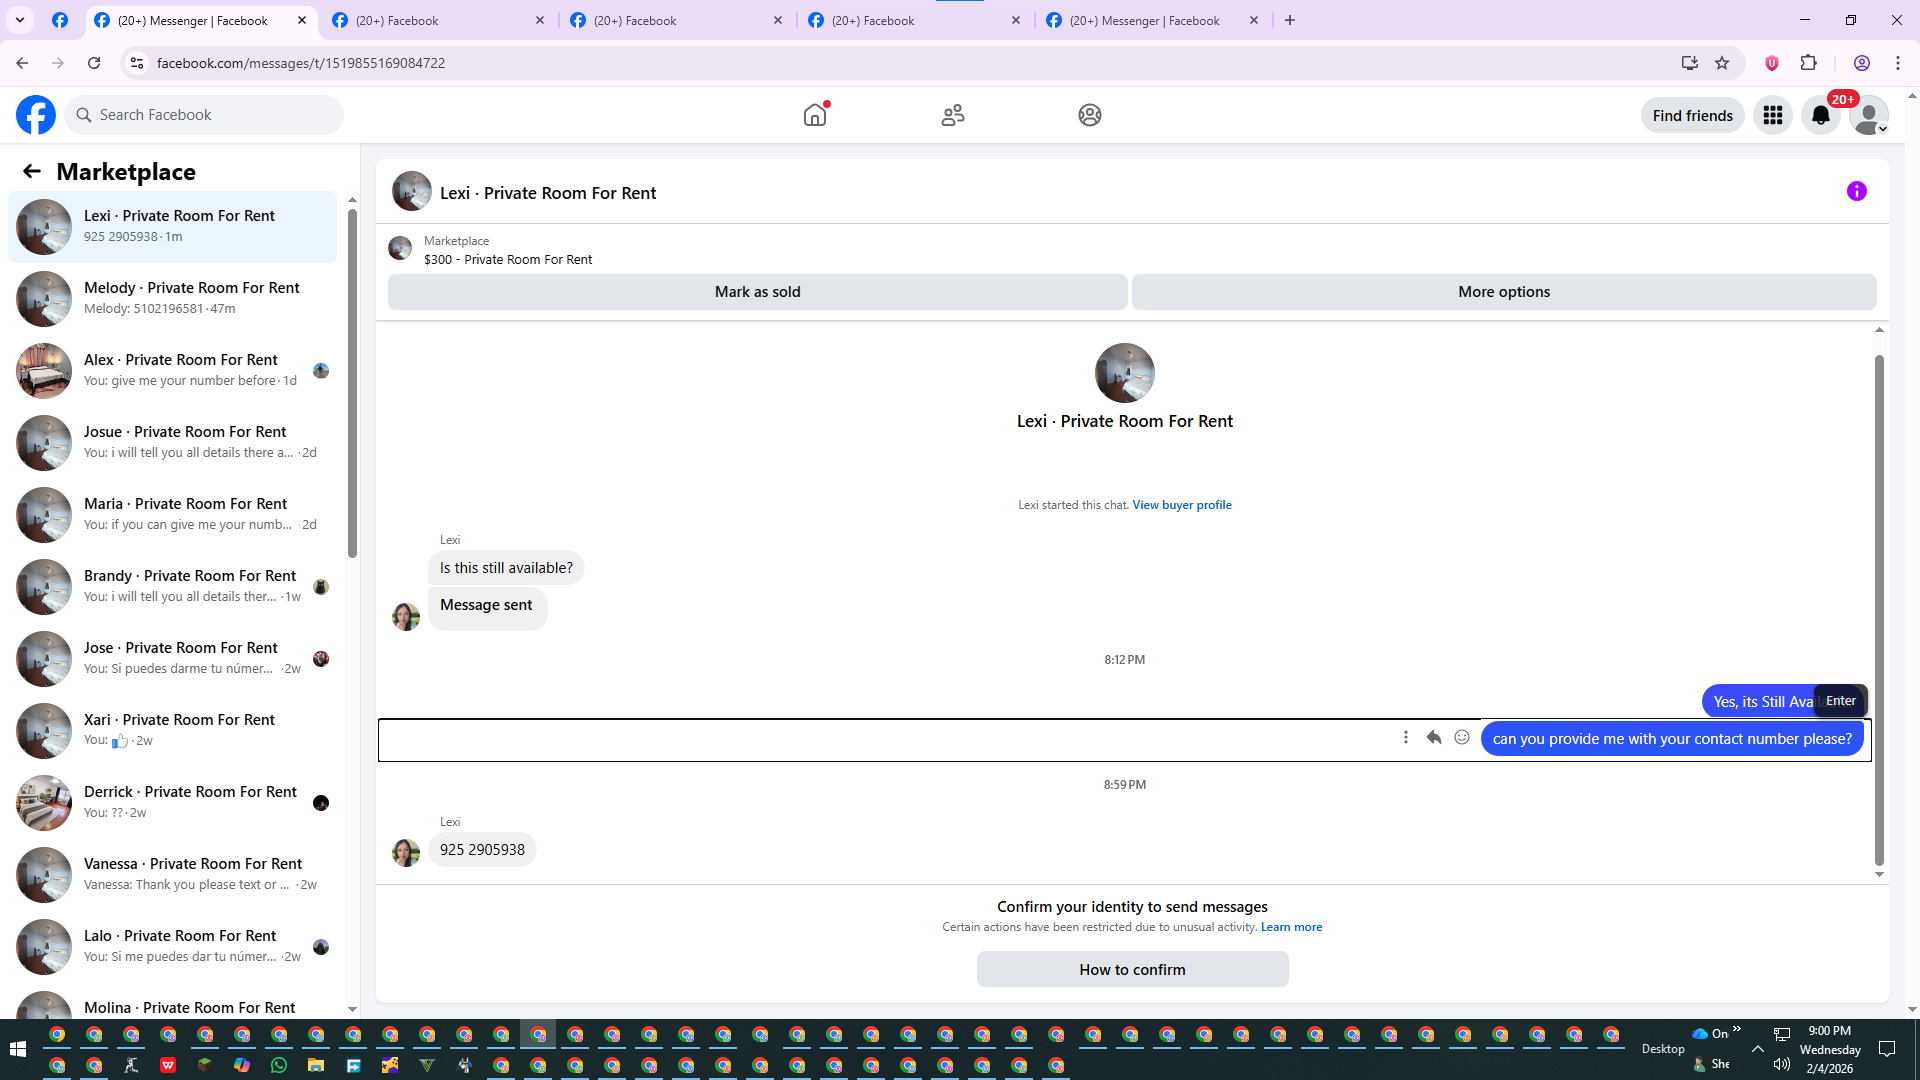Open the Home feed icon
Image resolution: width=1920 pixels, height=1080 pixels.
pos(815,115)
